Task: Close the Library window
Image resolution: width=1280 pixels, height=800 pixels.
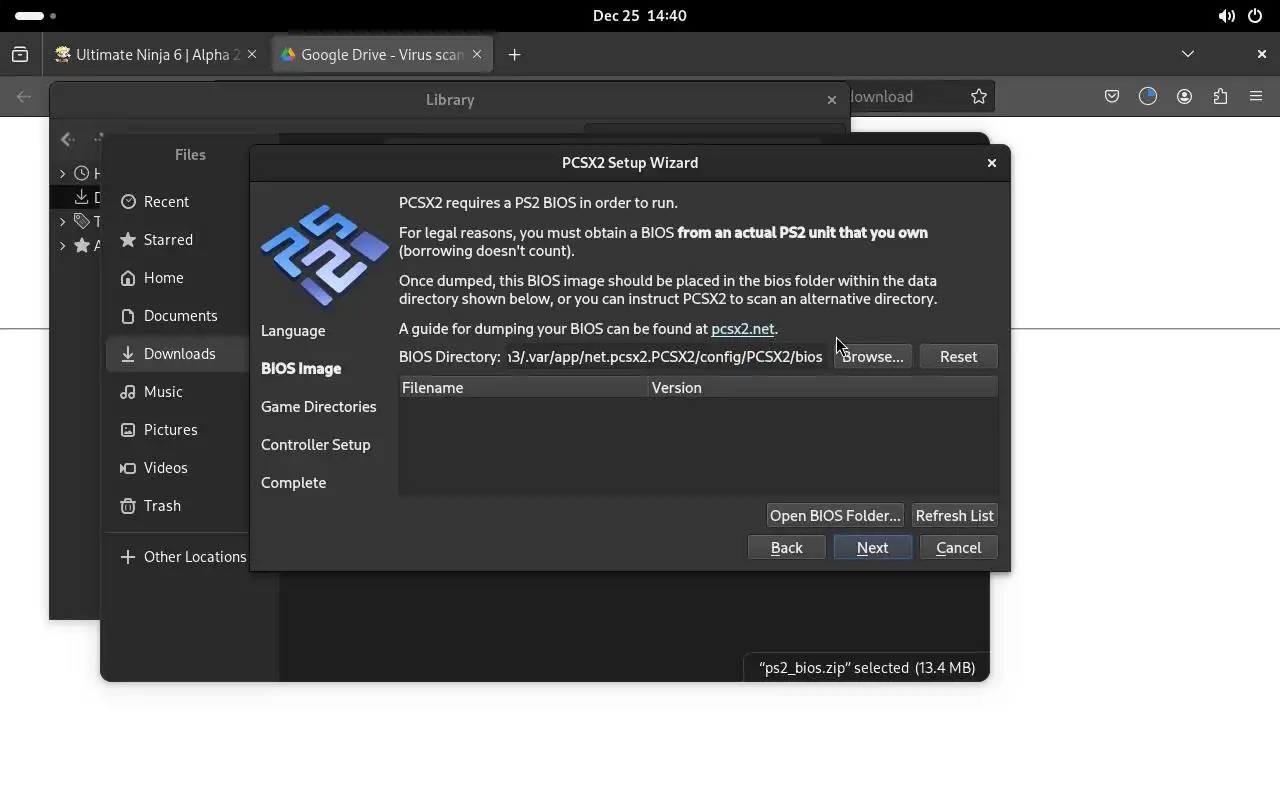Action: pyautogui.click(x=831, y=100)
